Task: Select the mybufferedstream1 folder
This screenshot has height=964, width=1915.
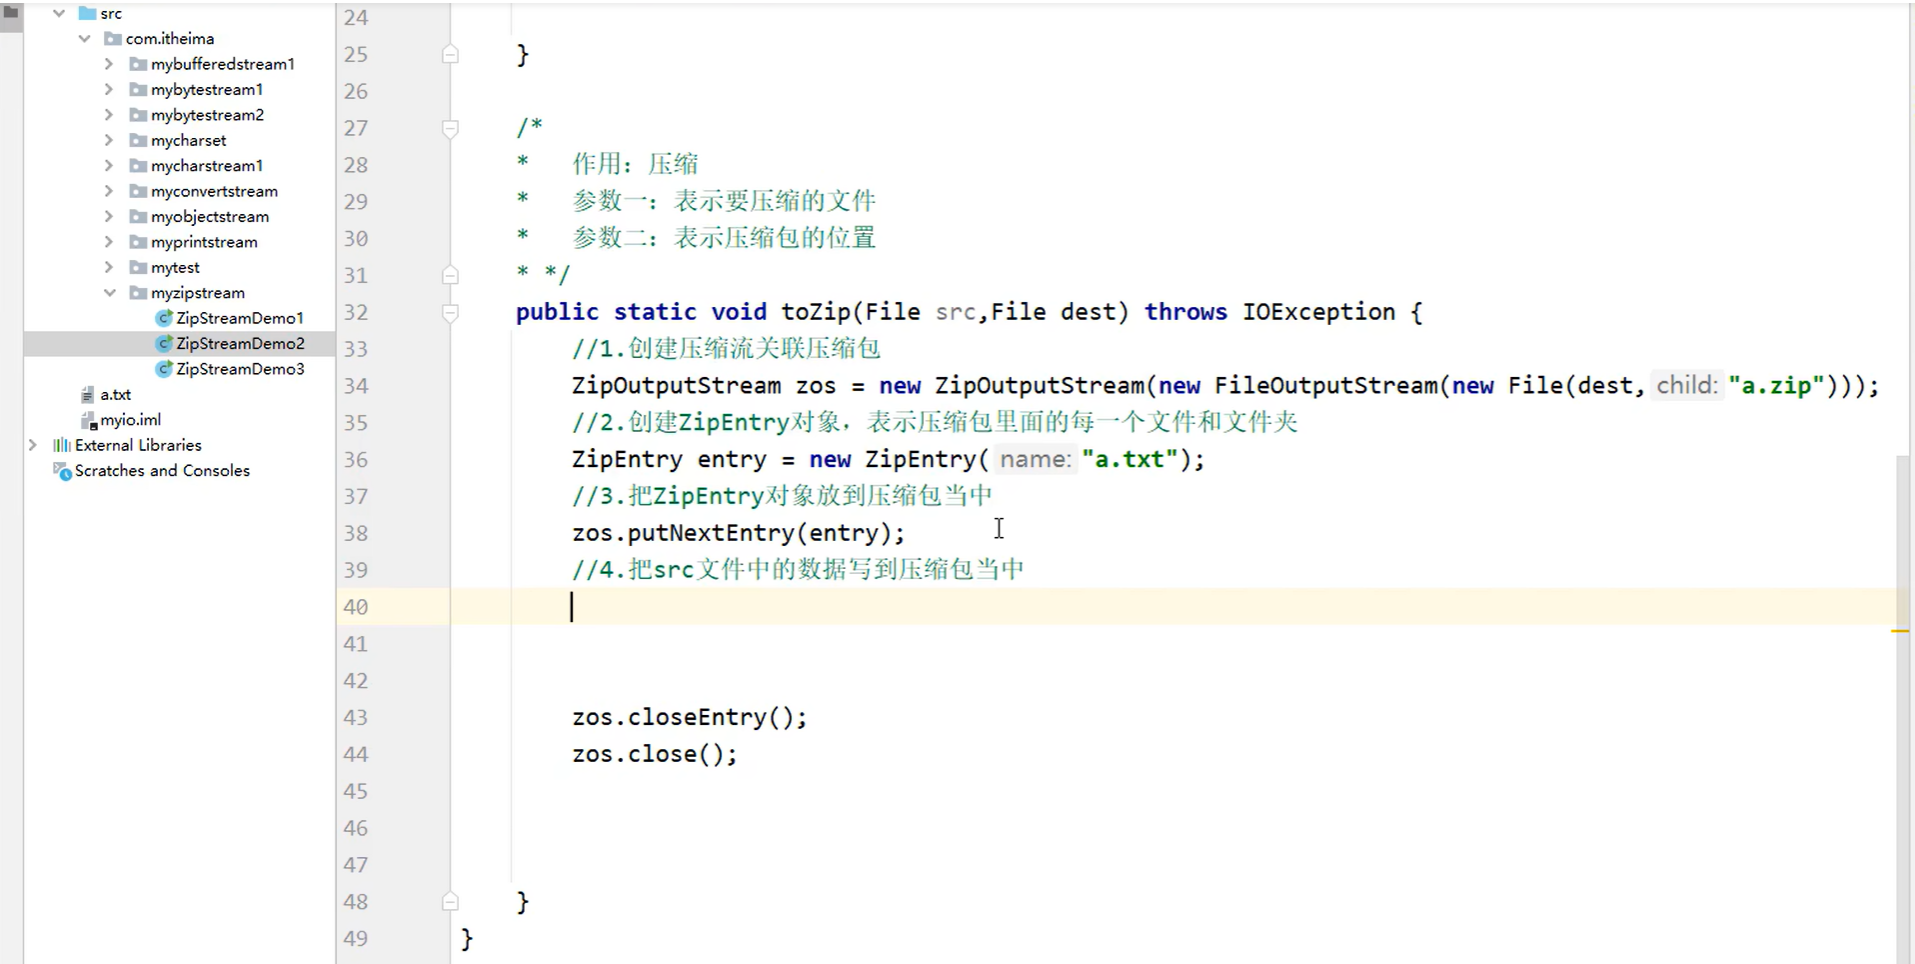Action: tap(222, 63)
